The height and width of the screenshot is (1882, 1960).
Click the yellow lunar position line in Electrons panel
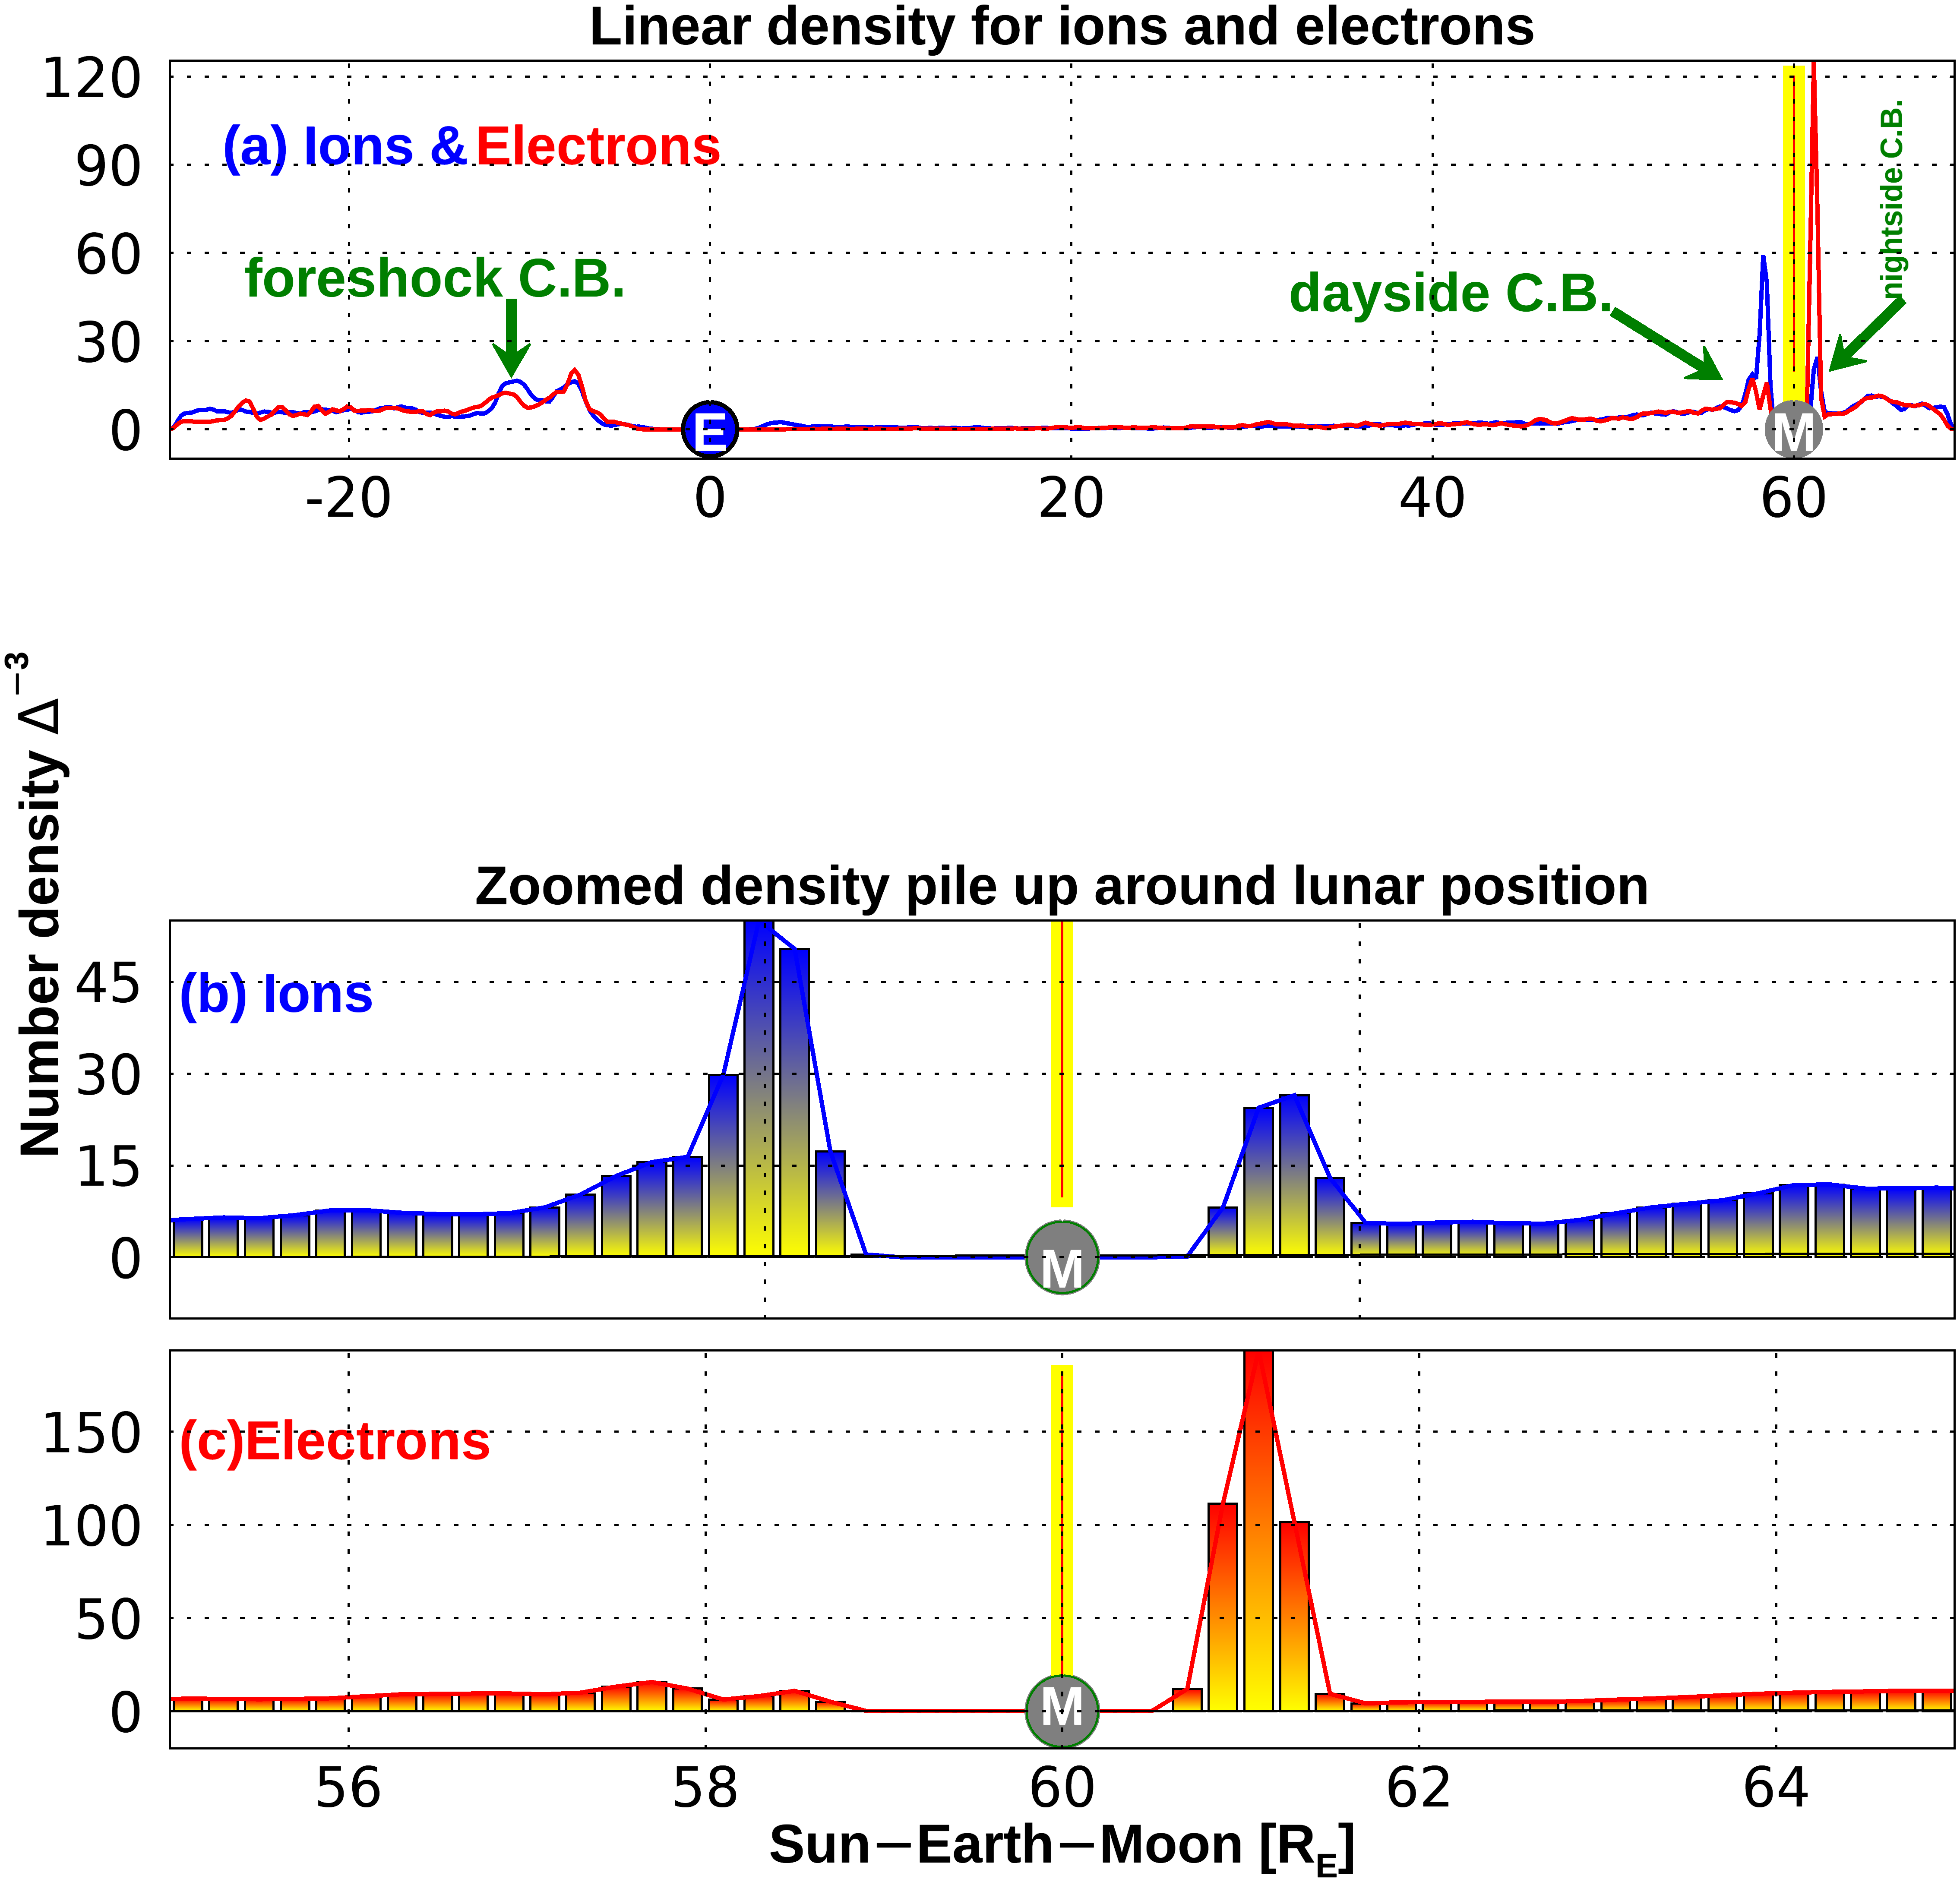point(1062,1520)
